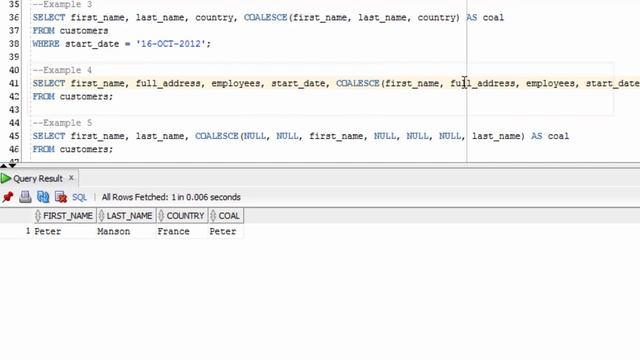Click the delete row red X icon

pyautogui.click(x=61, y=197)
